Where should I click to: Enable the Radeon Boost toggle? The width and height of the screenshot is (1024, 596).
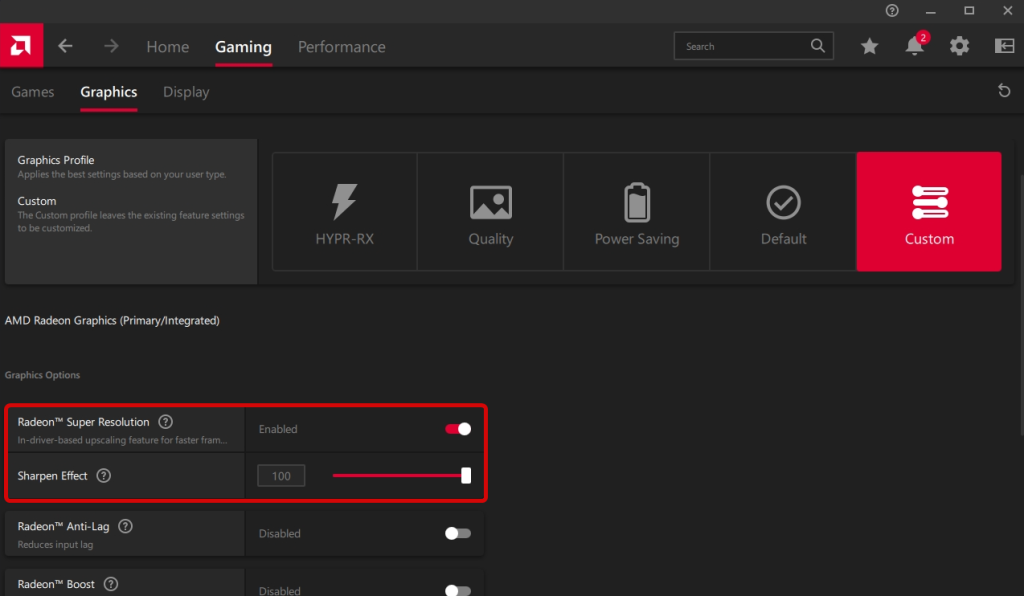point(458,590)
